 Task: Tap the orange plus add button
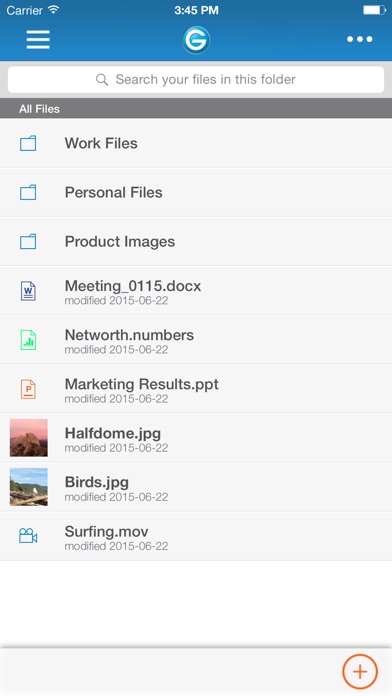point(360,672)
